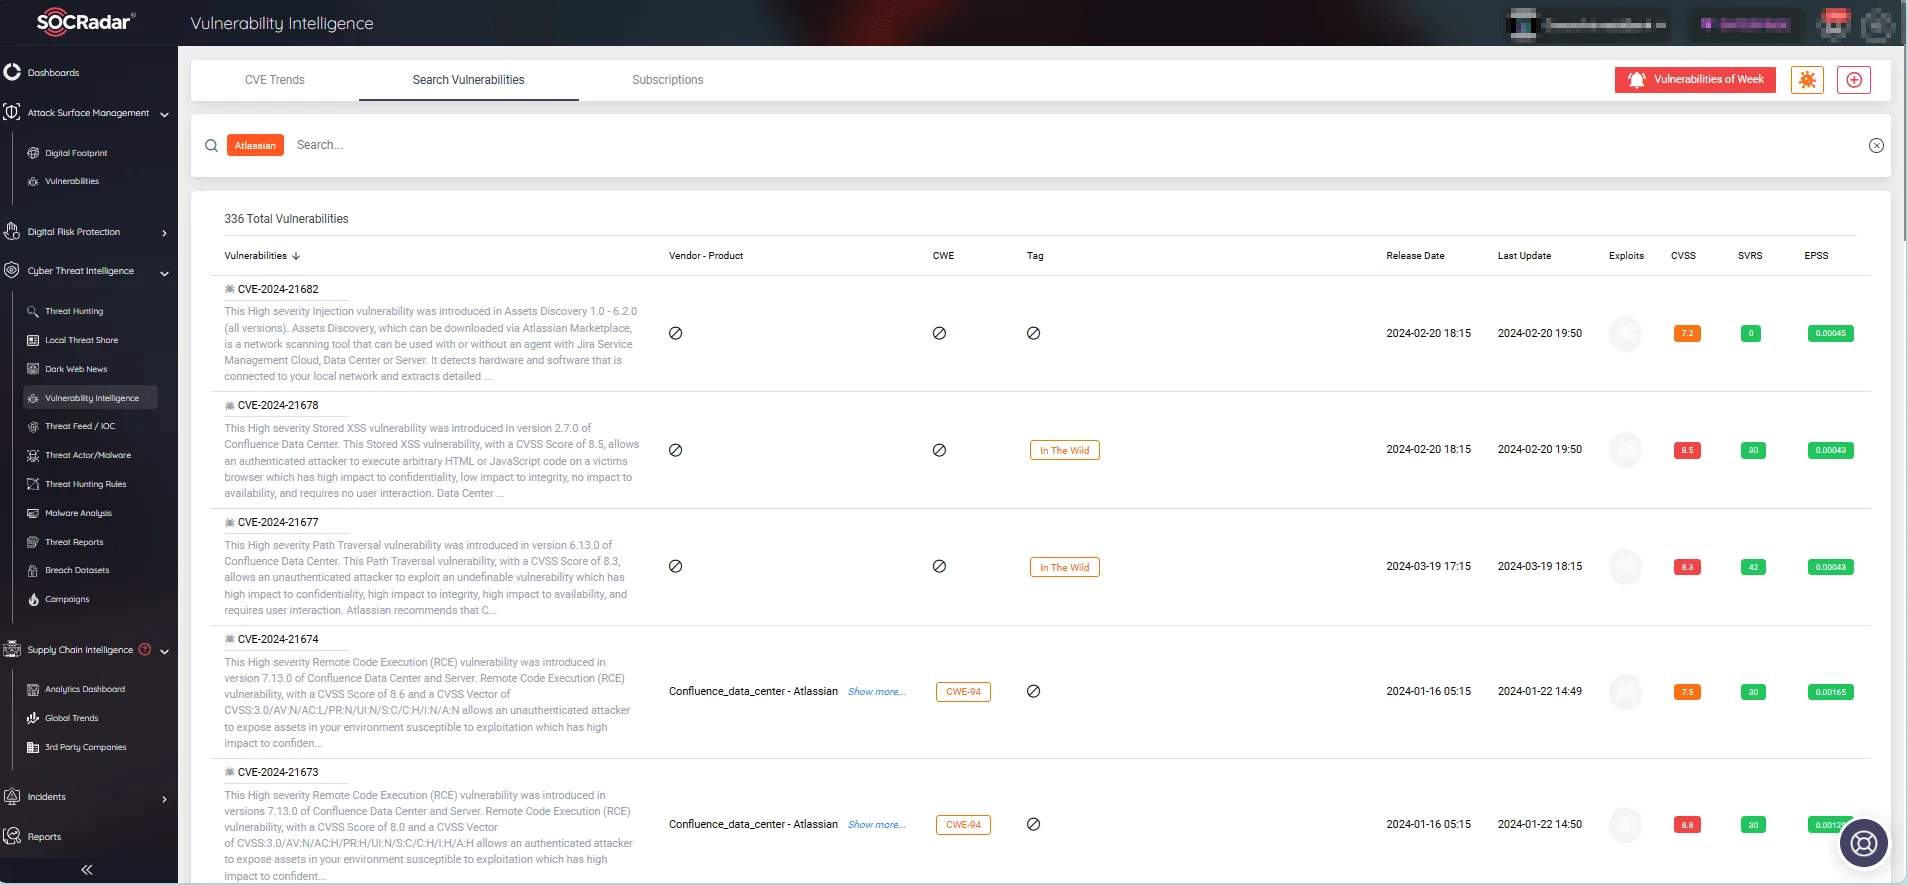
Task: Click the CVSS column header
Action: [x=1683, y=256]
